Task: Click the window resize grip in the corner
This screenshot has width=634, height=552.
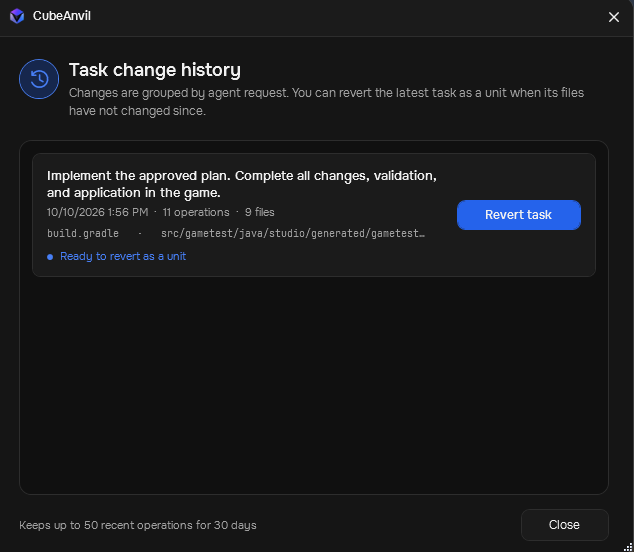Action: tap(628, 546)
